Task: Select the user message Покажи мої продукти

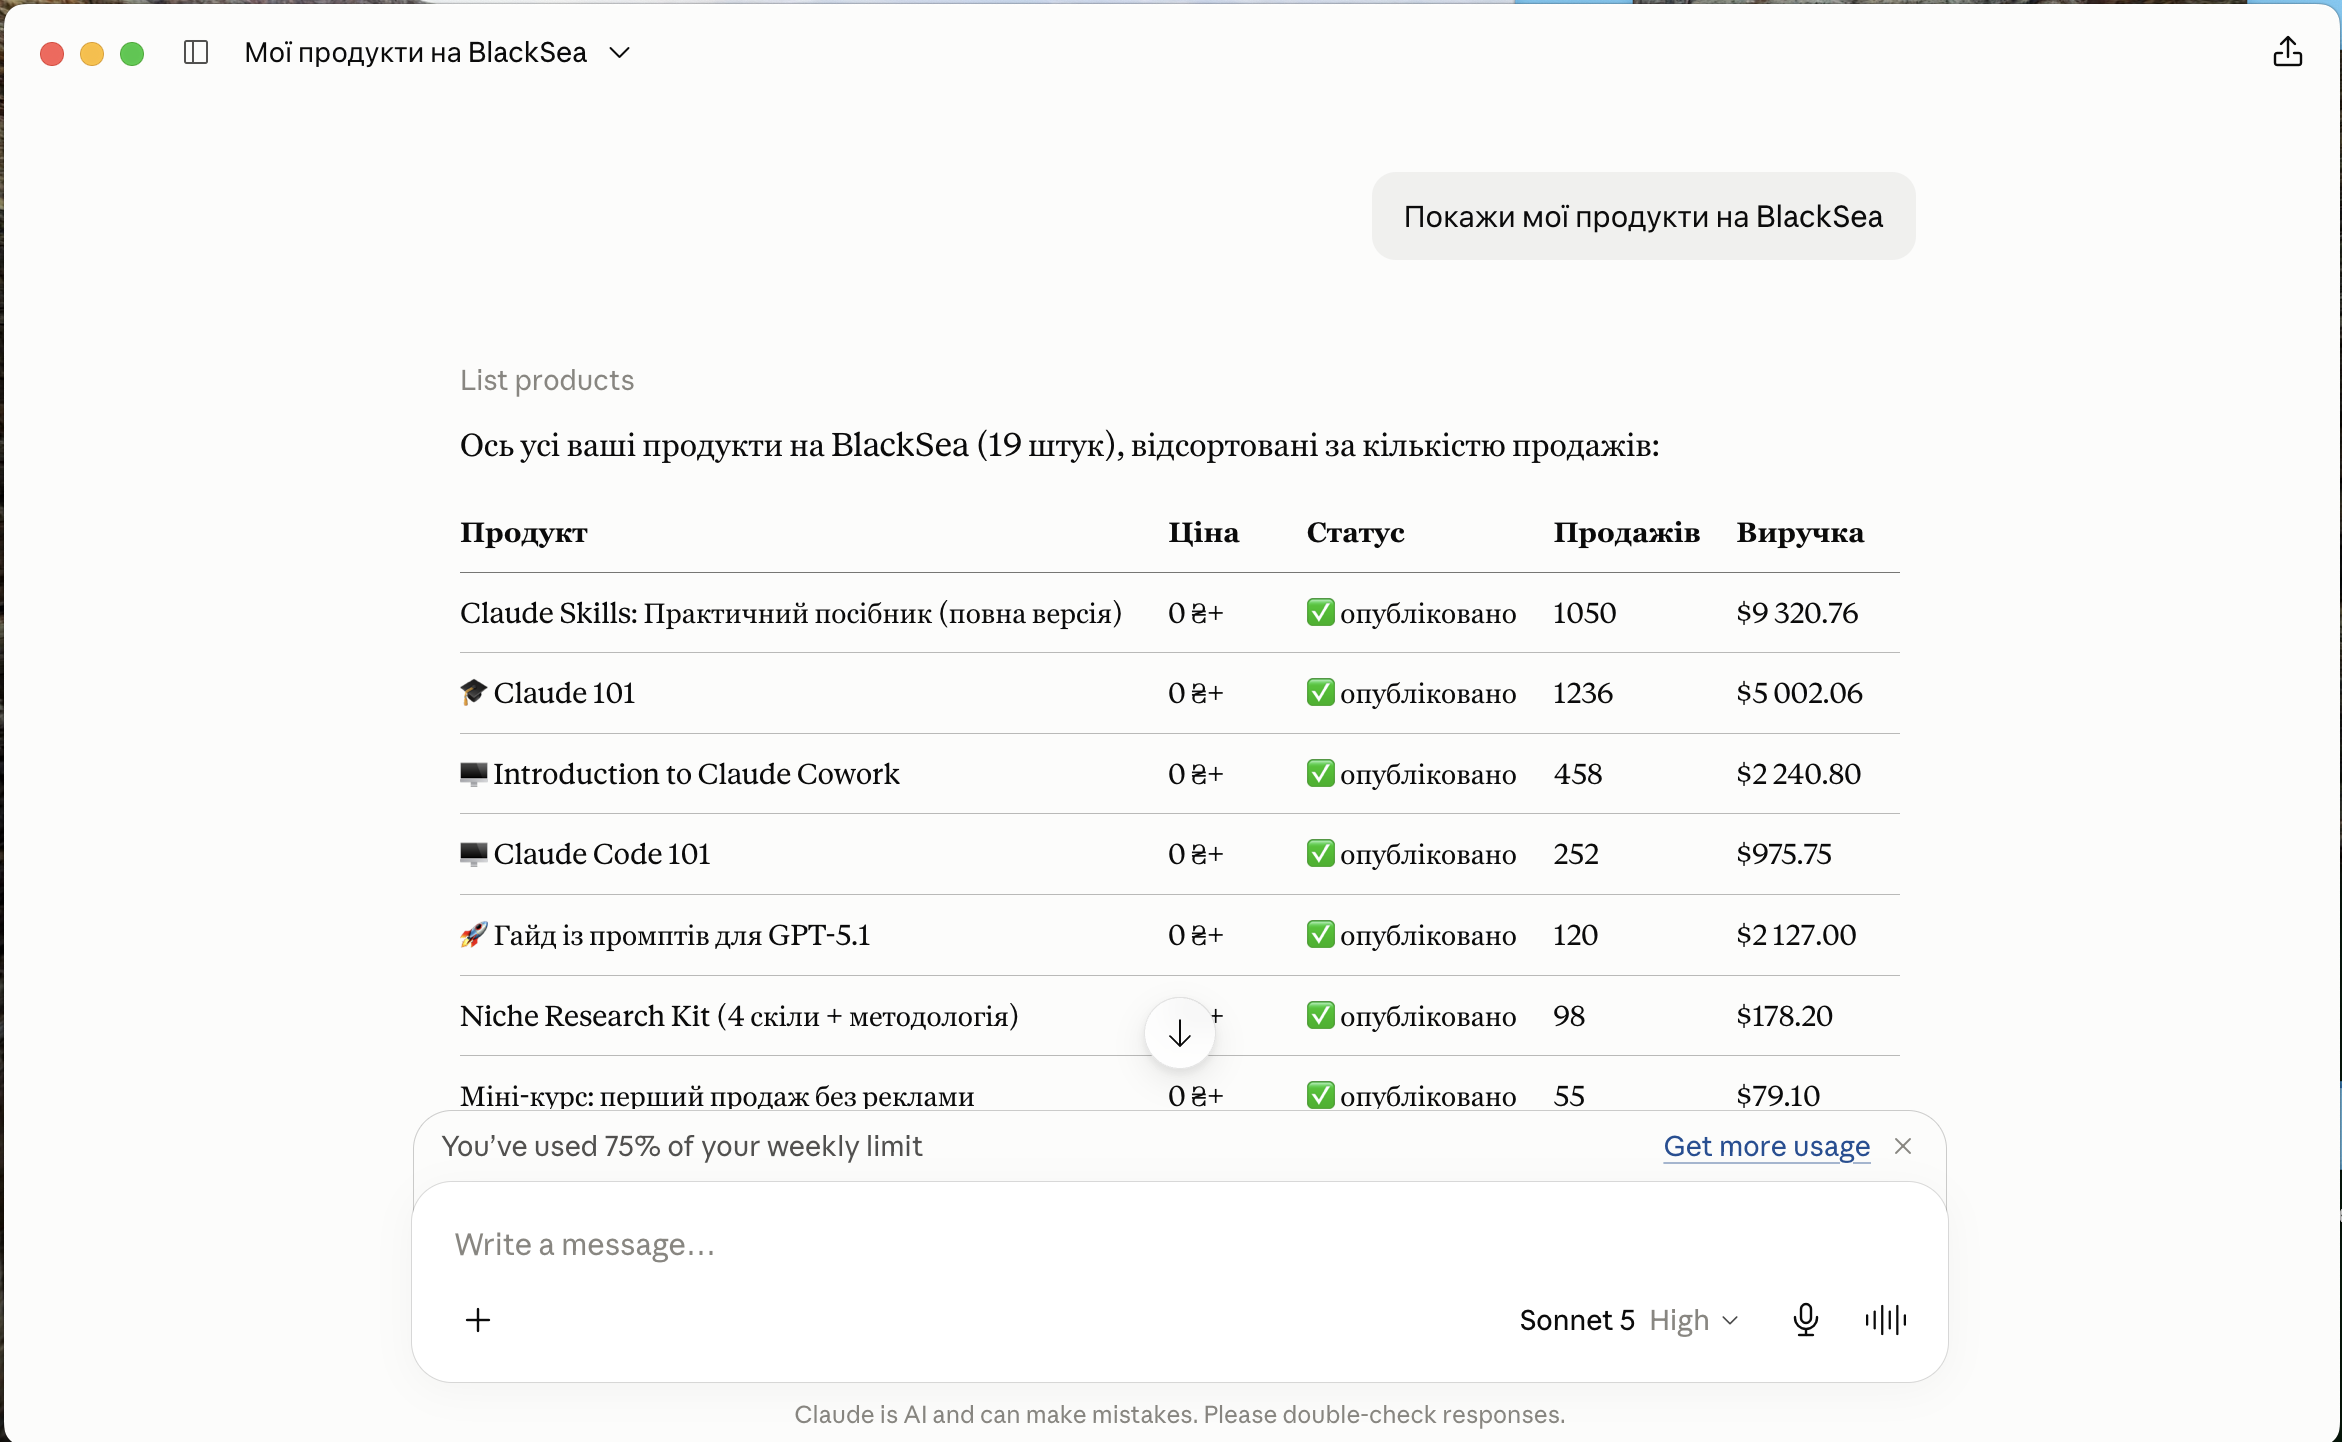Action: pyautogui.click(x=1643, y=216)
